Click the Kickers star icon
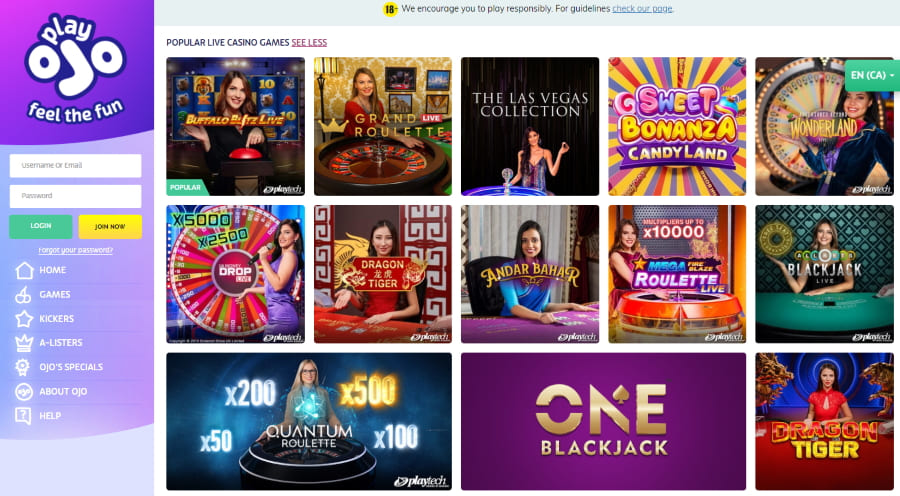Image resolution: width=900 pixels, height=496 pixels. point(24,319)
